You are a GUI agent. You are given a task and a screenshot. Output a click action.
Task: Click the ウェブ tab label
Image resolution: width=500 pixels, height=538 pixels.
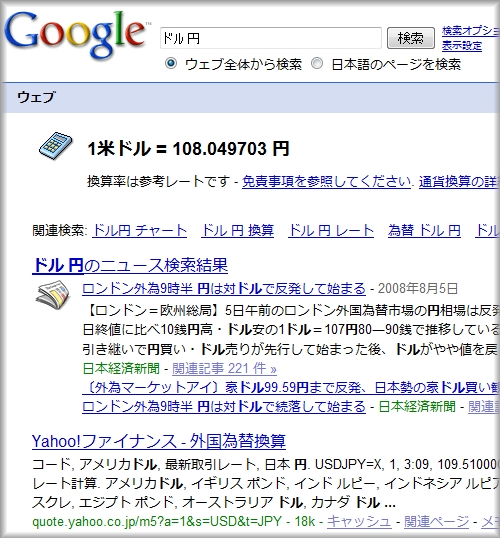coord(36,97)
